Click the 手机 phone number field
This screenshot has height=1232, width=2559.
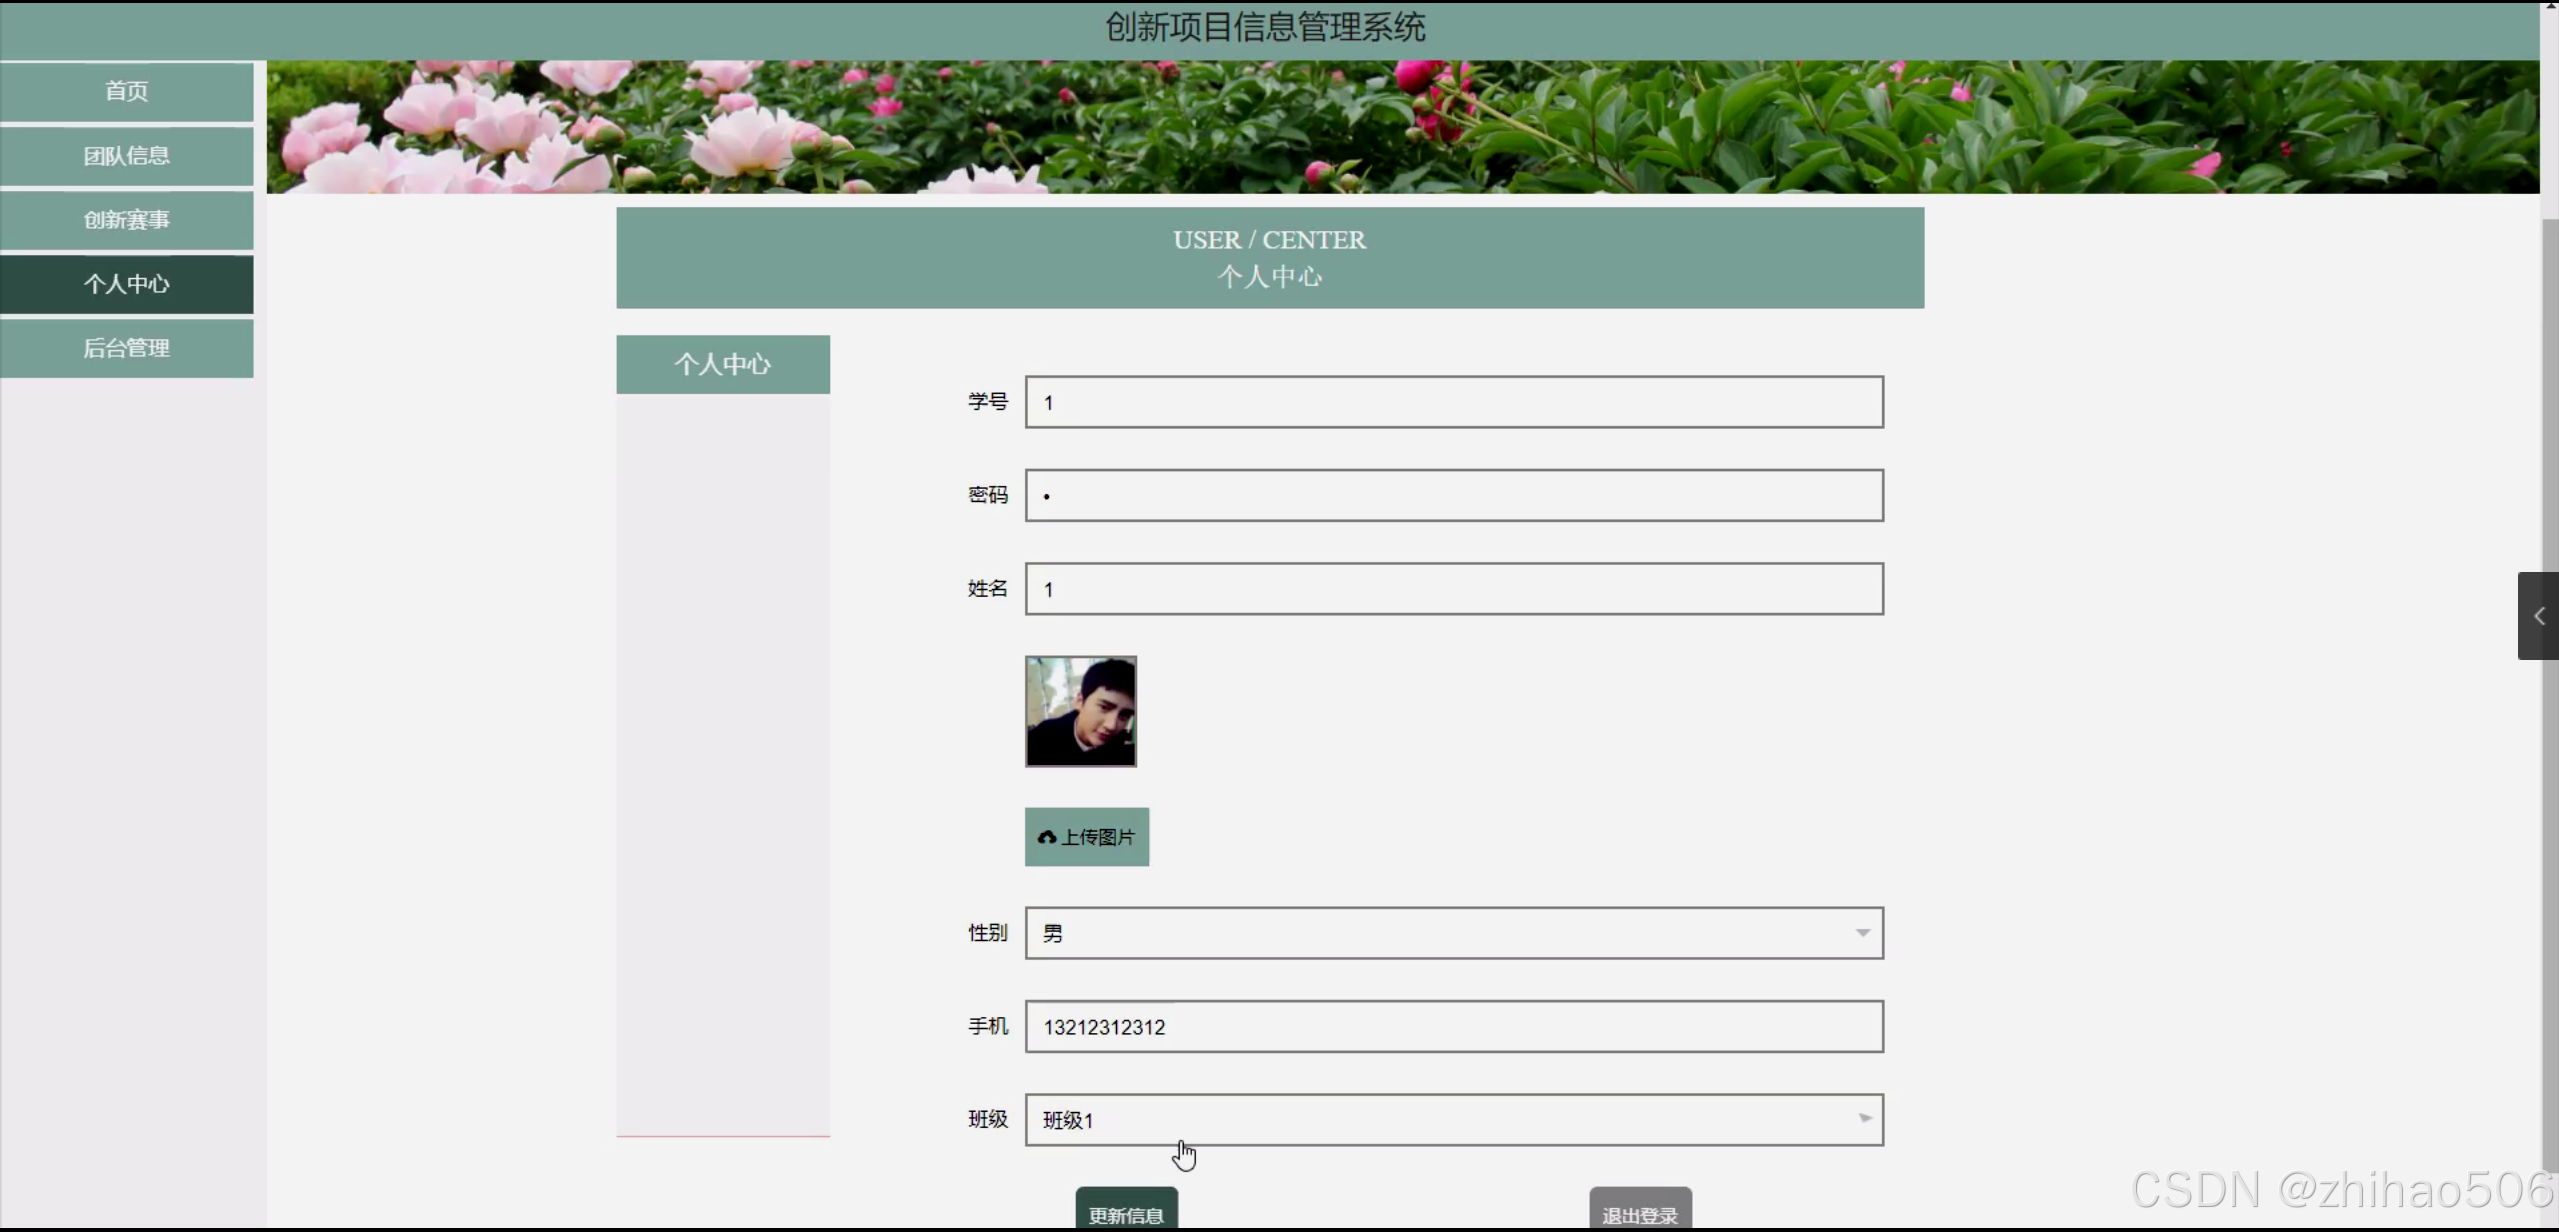[1453, 1027]
